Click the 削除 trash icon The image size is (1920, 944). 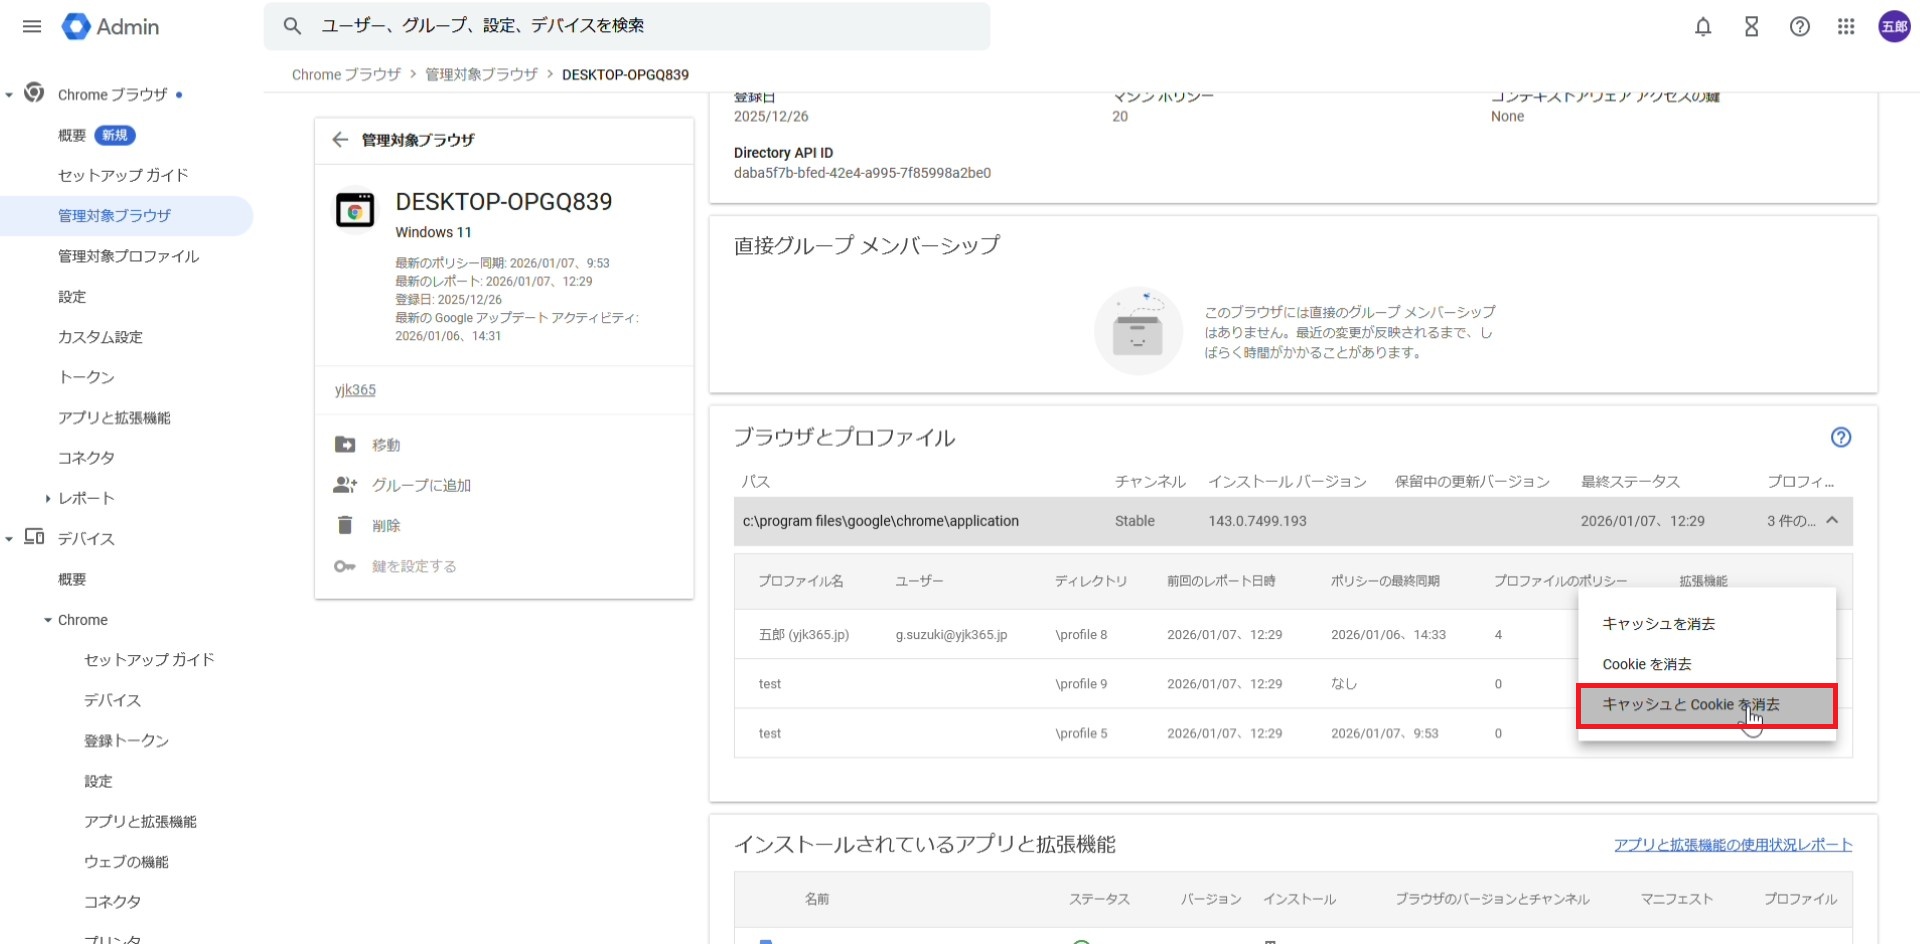click(345, 526)
